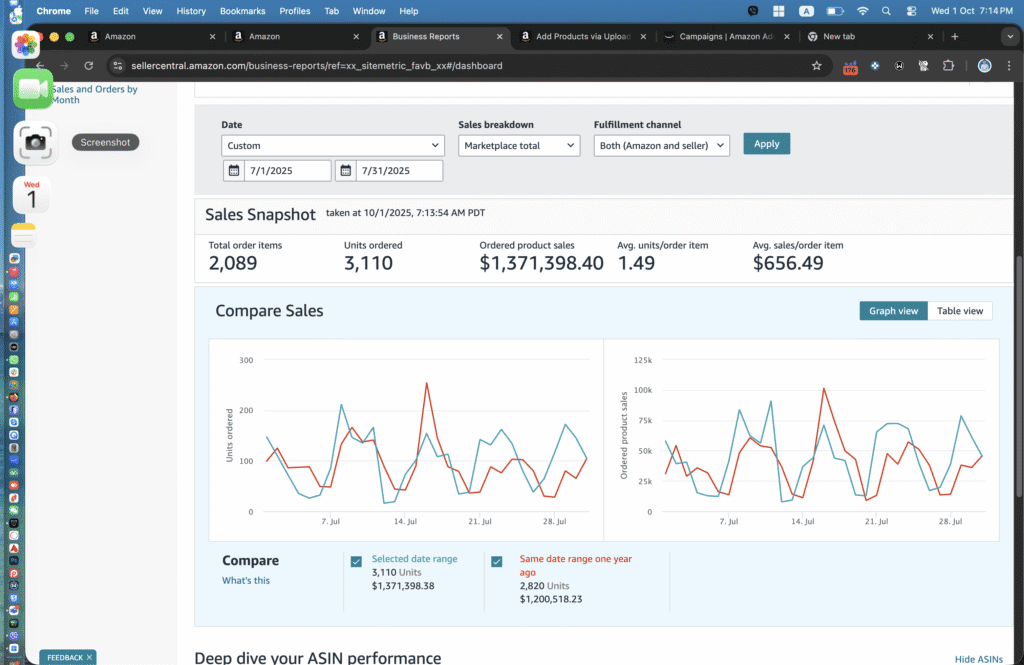Image resolution: width=1024 pixels, height=665 pixels.
Task: Open the Fulfillment channel dropdown
Action: click(661, 145)
